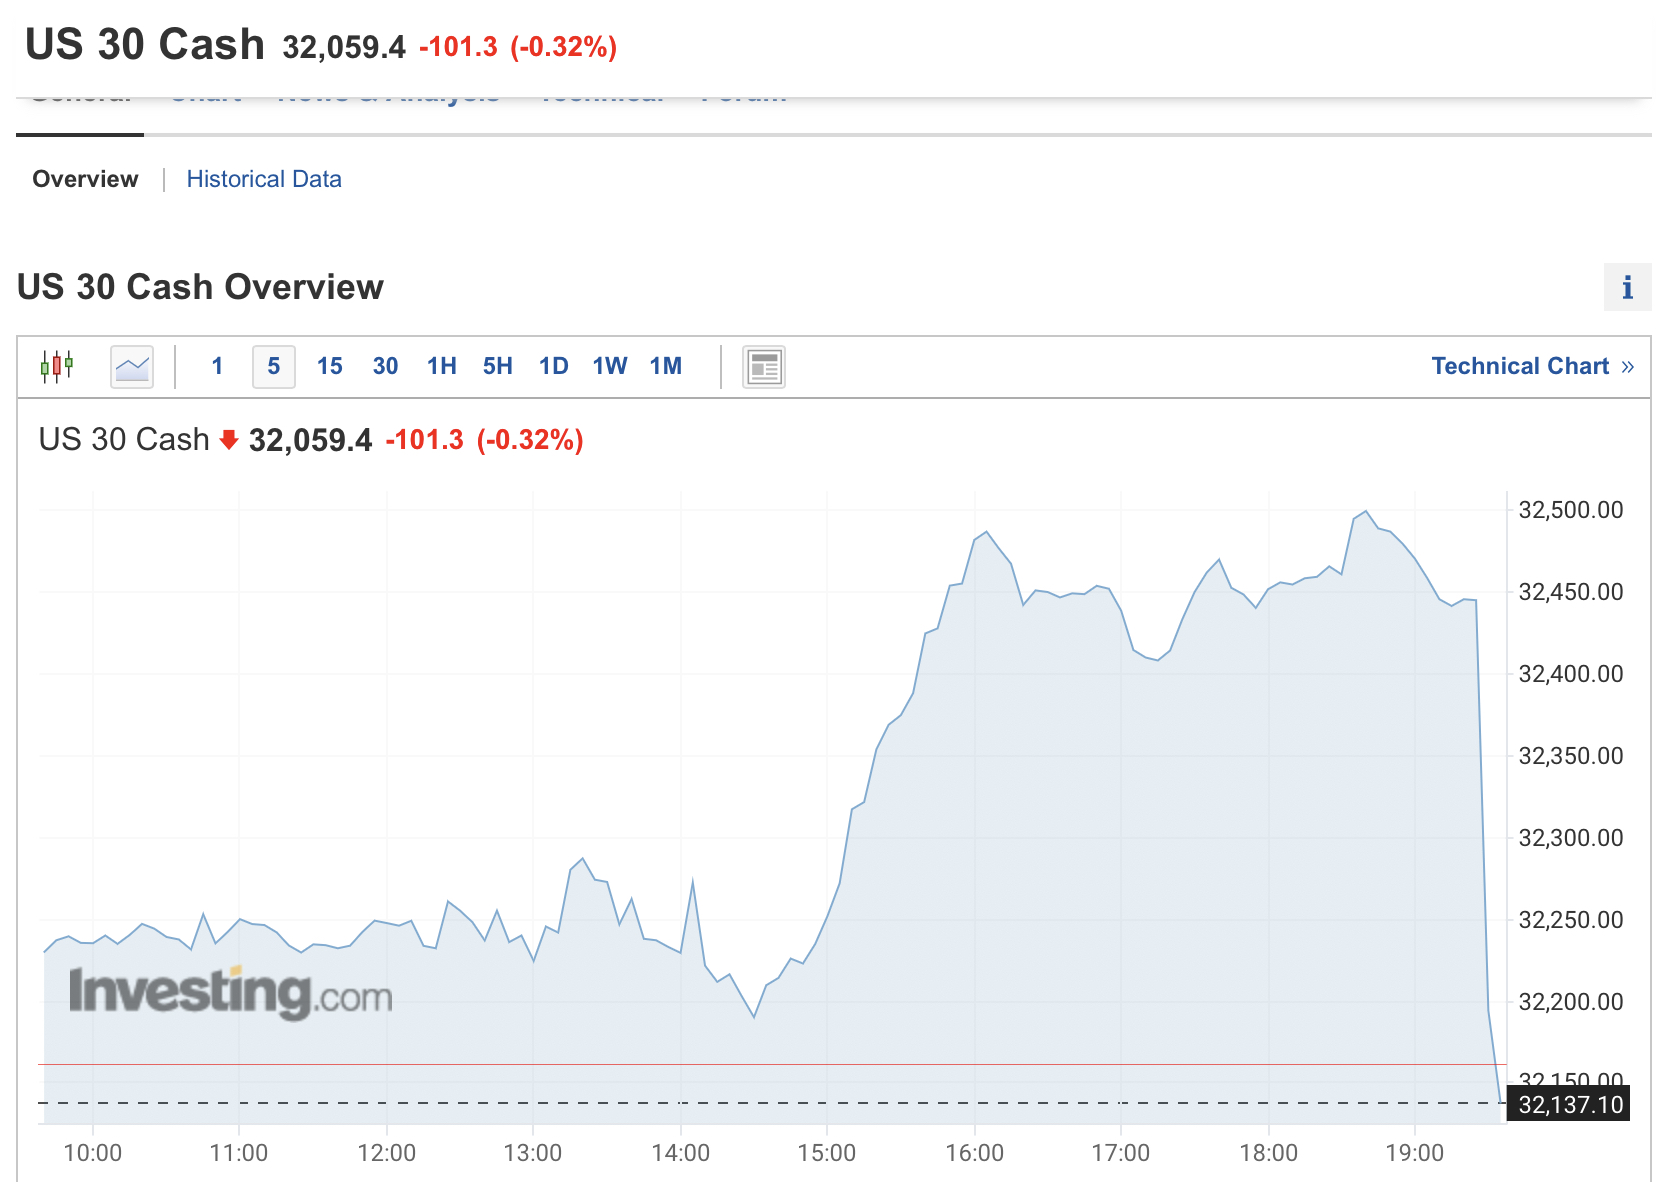This screenshot has height=1182, width=1668.
Task: Switch chart to 1M timeframe
Action: click(665, 366)
